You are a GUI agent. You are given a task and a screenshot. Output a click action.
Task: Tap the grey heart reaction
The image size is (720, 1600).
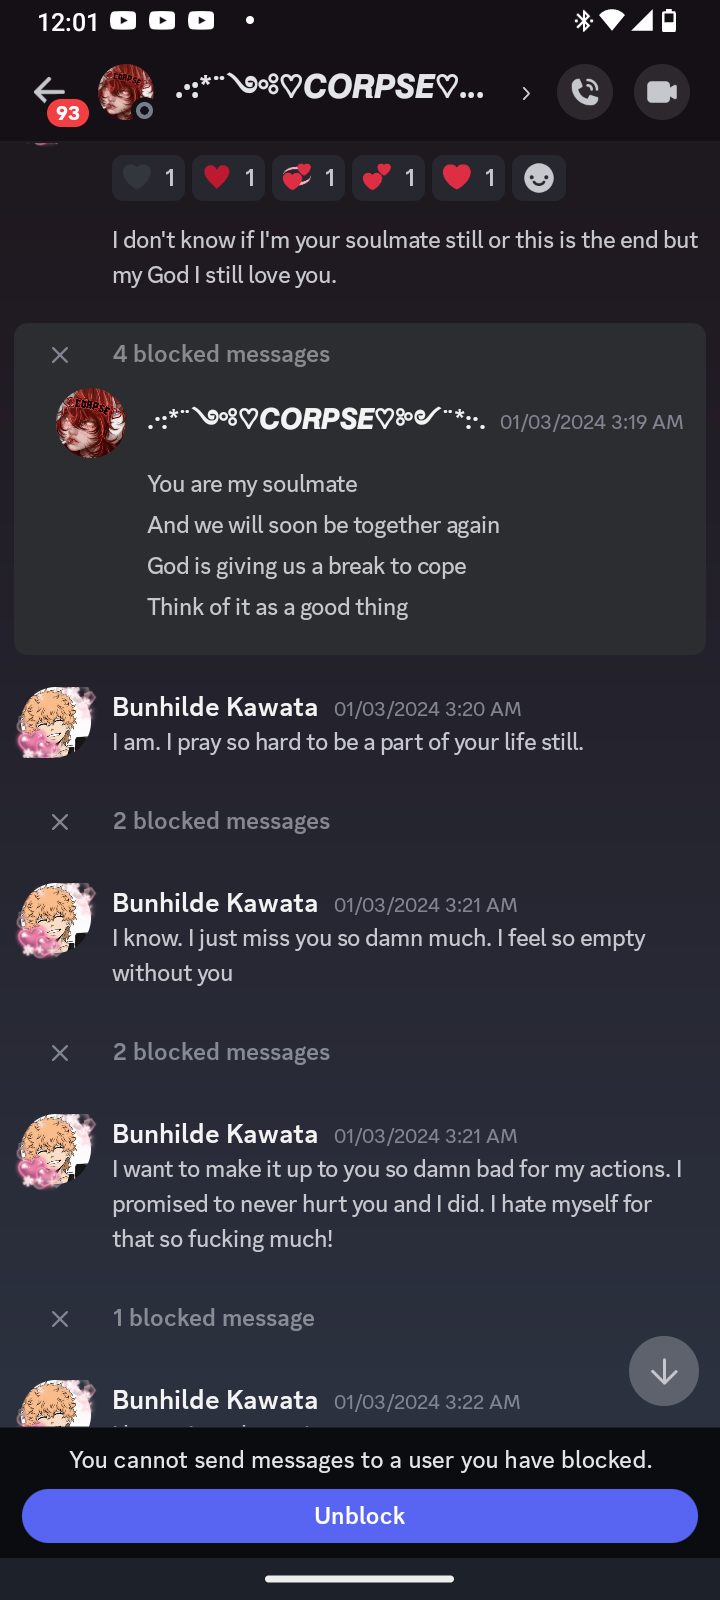click(x=148, y=178)
